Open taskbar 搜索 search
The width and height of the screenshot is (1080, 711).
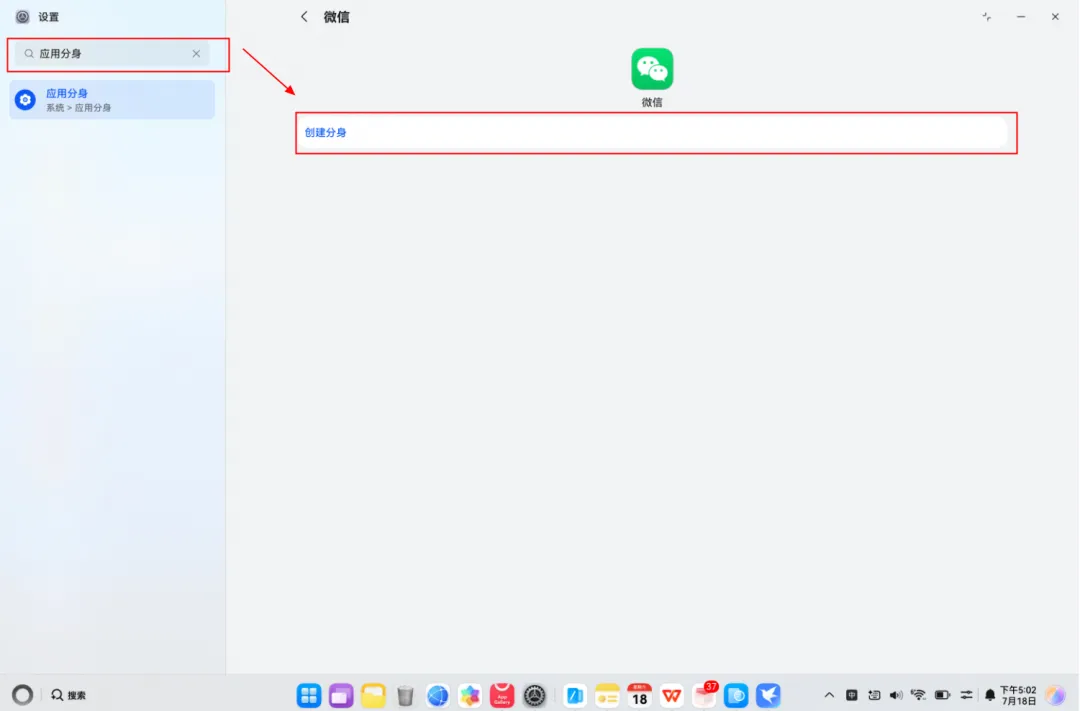[68, 695]
